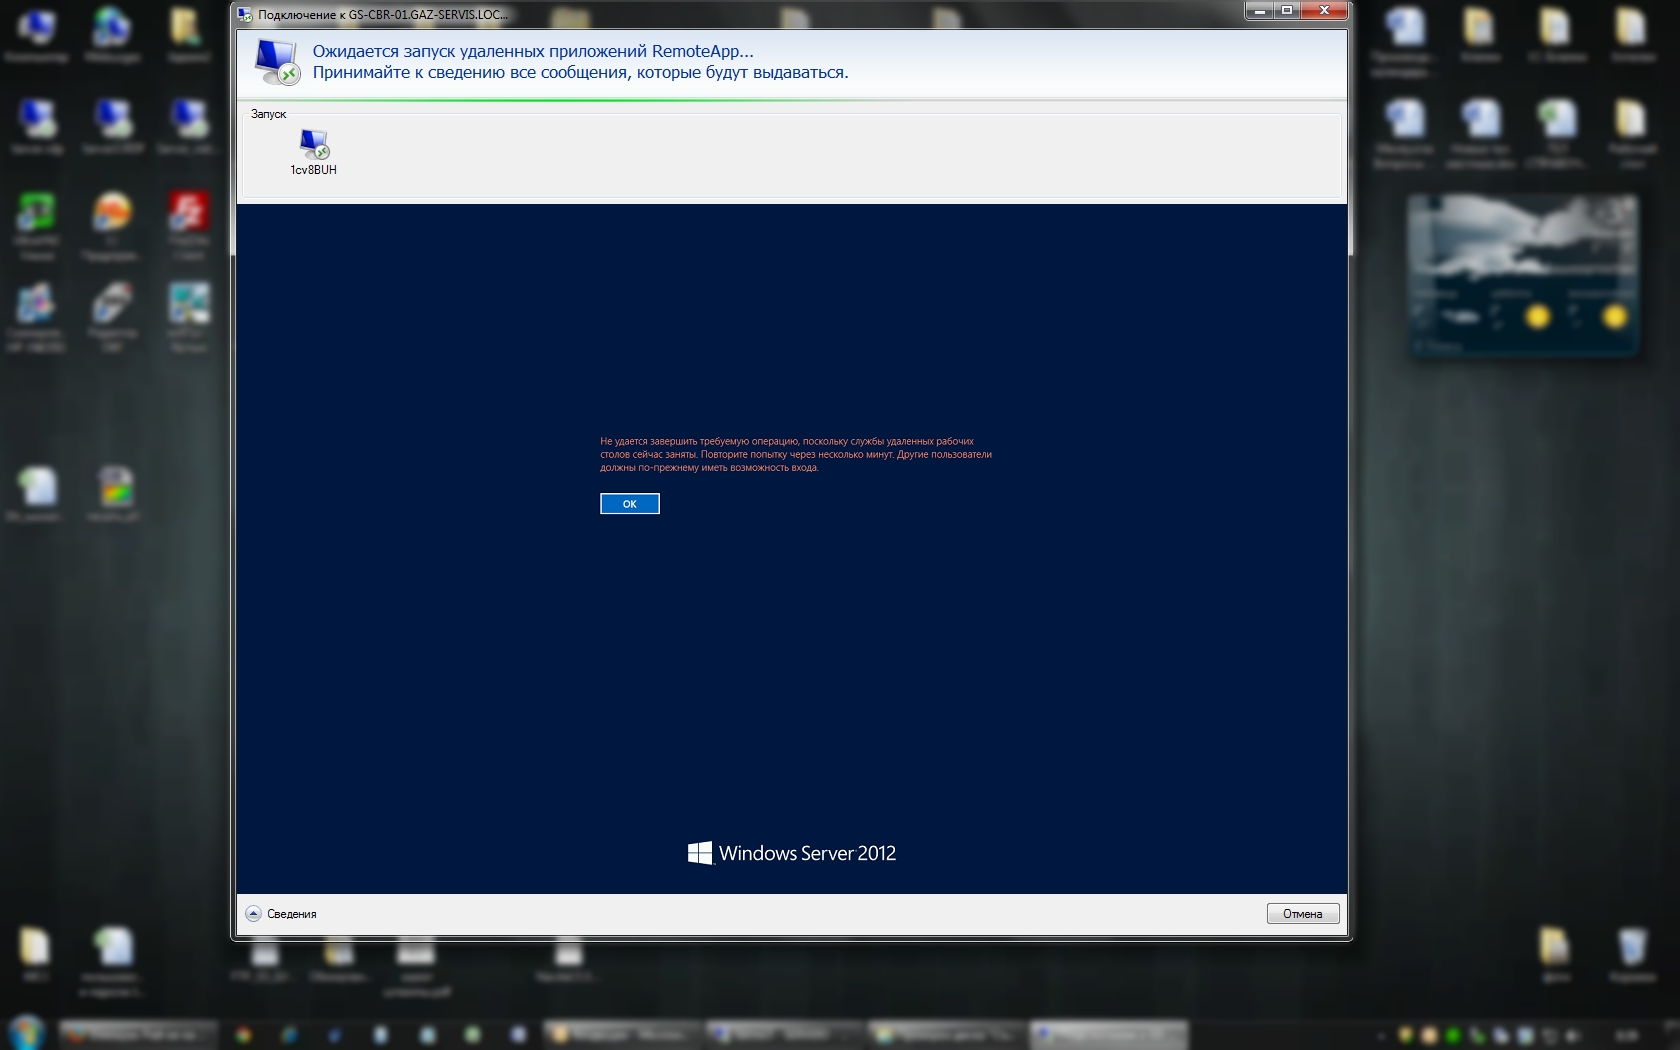Open the Windows Start menu orb
1680x1050 pixels.
click(27, 1032)
